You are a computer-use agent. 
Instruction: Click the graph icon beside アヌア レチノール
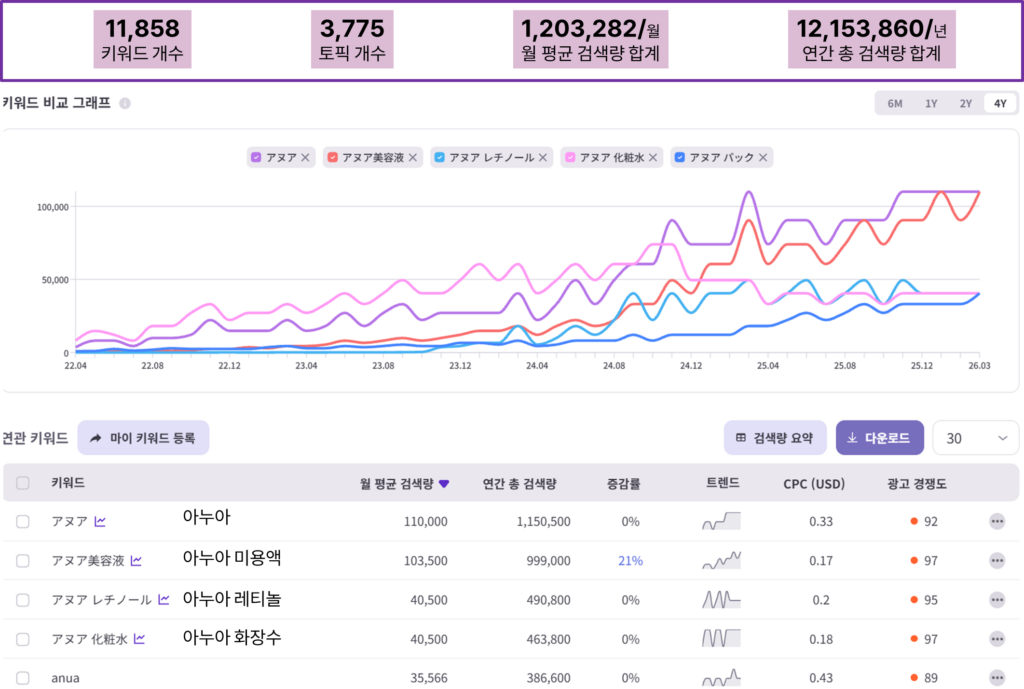coord(163,599)
